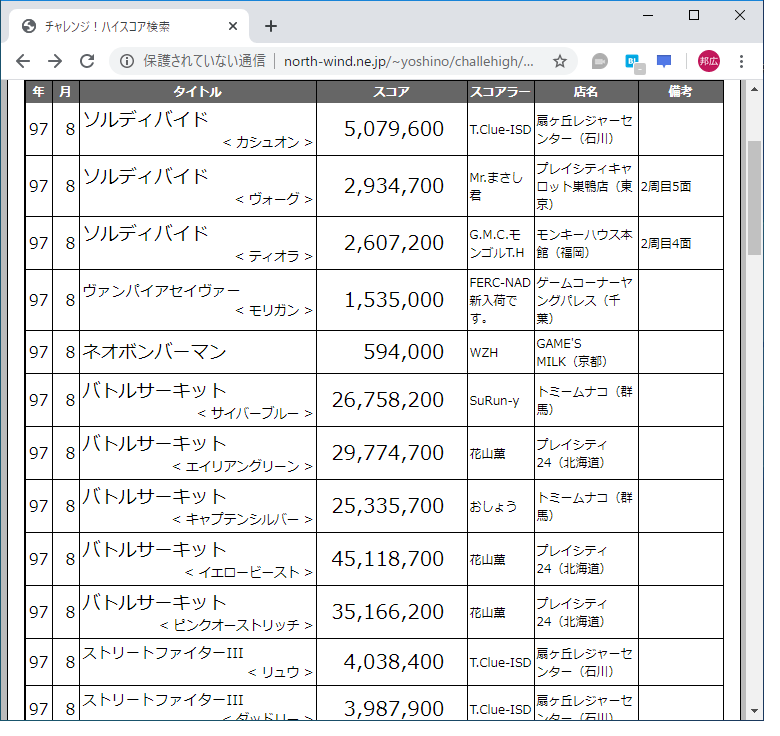Click the < リュウ > character text

click(x=280, y=672)
